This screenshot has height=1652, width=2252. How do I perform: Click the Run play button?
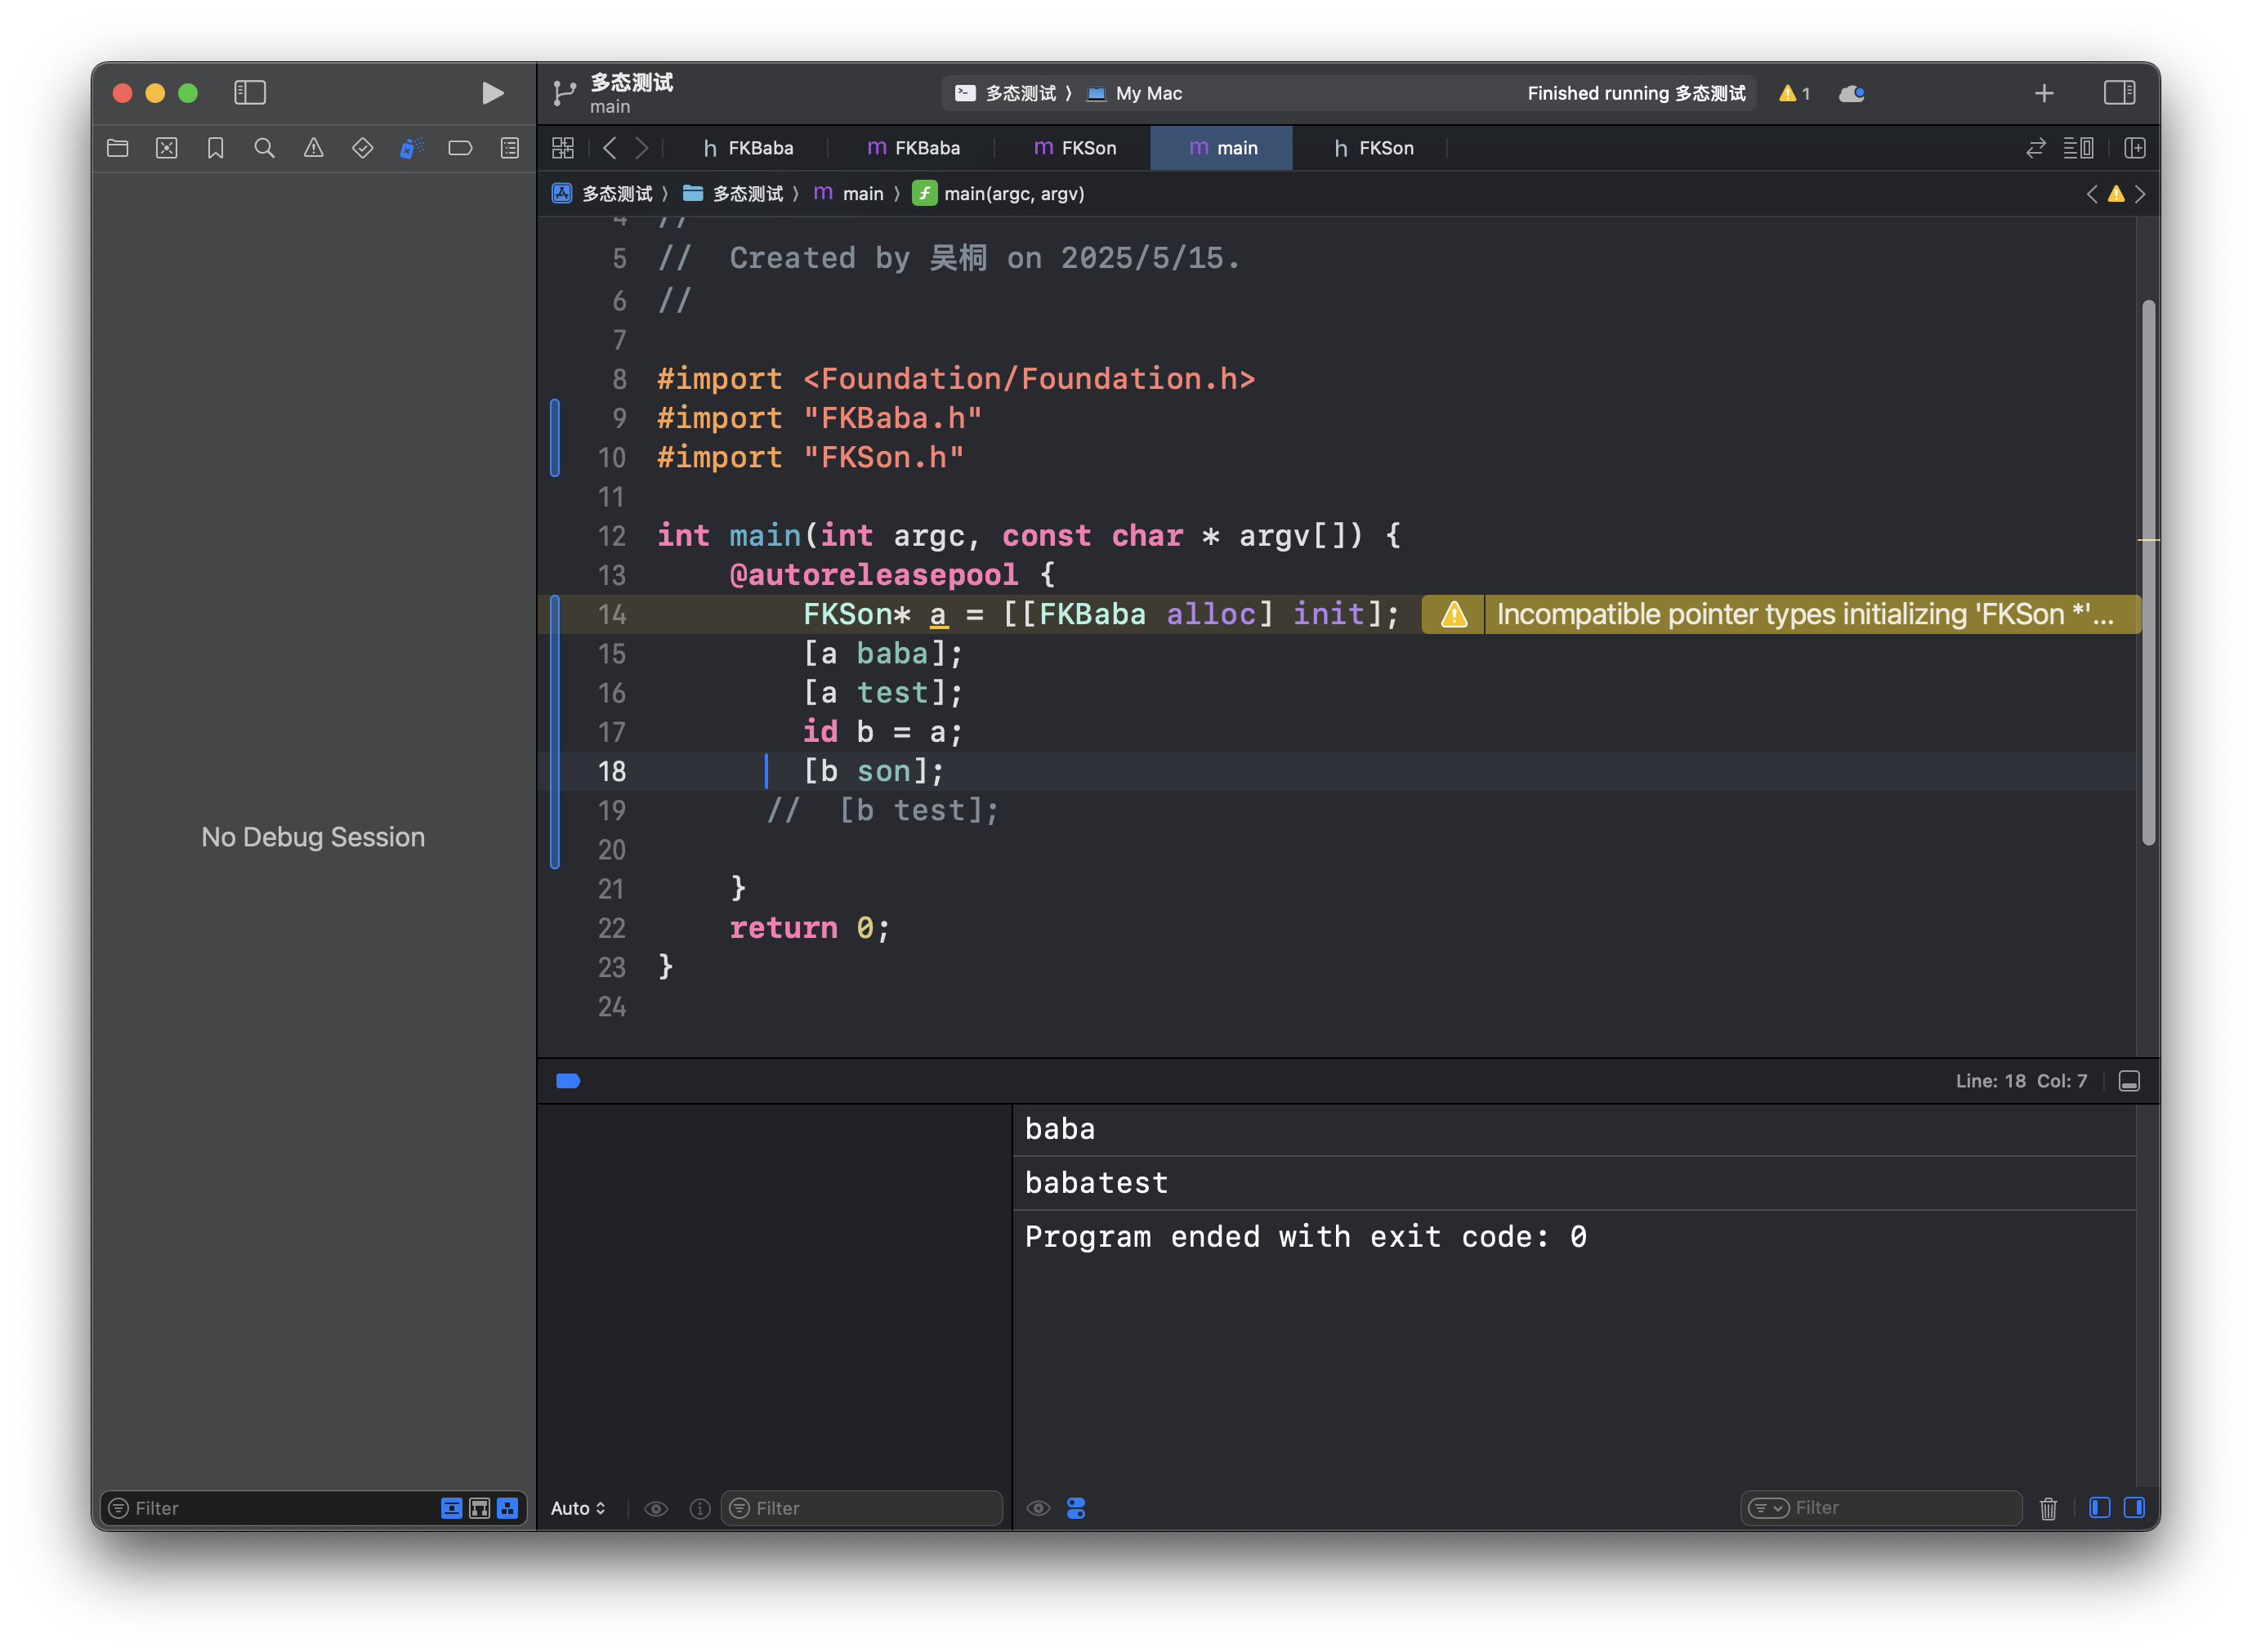tap(492, 93)
